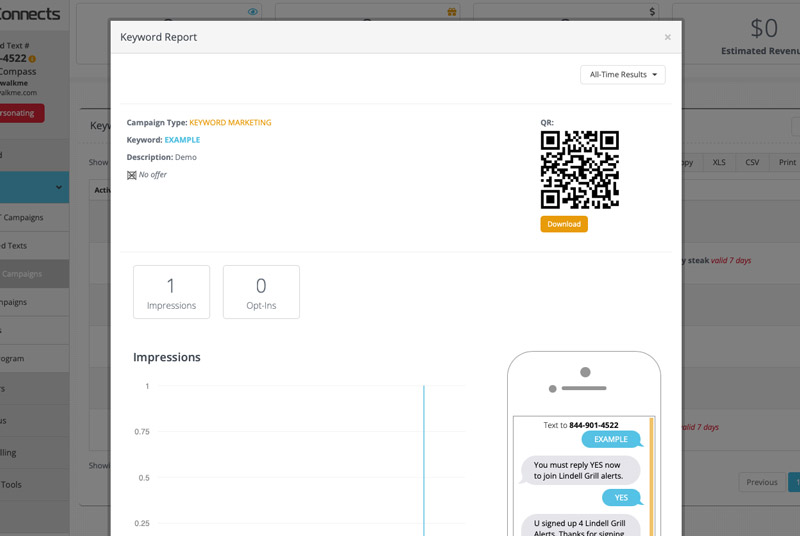Image resolution: width=800 pixels, height=536 pixels.
Task: Click the YES chat bubble in phone preview
Action: pyautogui.click(x=622, y=498)
